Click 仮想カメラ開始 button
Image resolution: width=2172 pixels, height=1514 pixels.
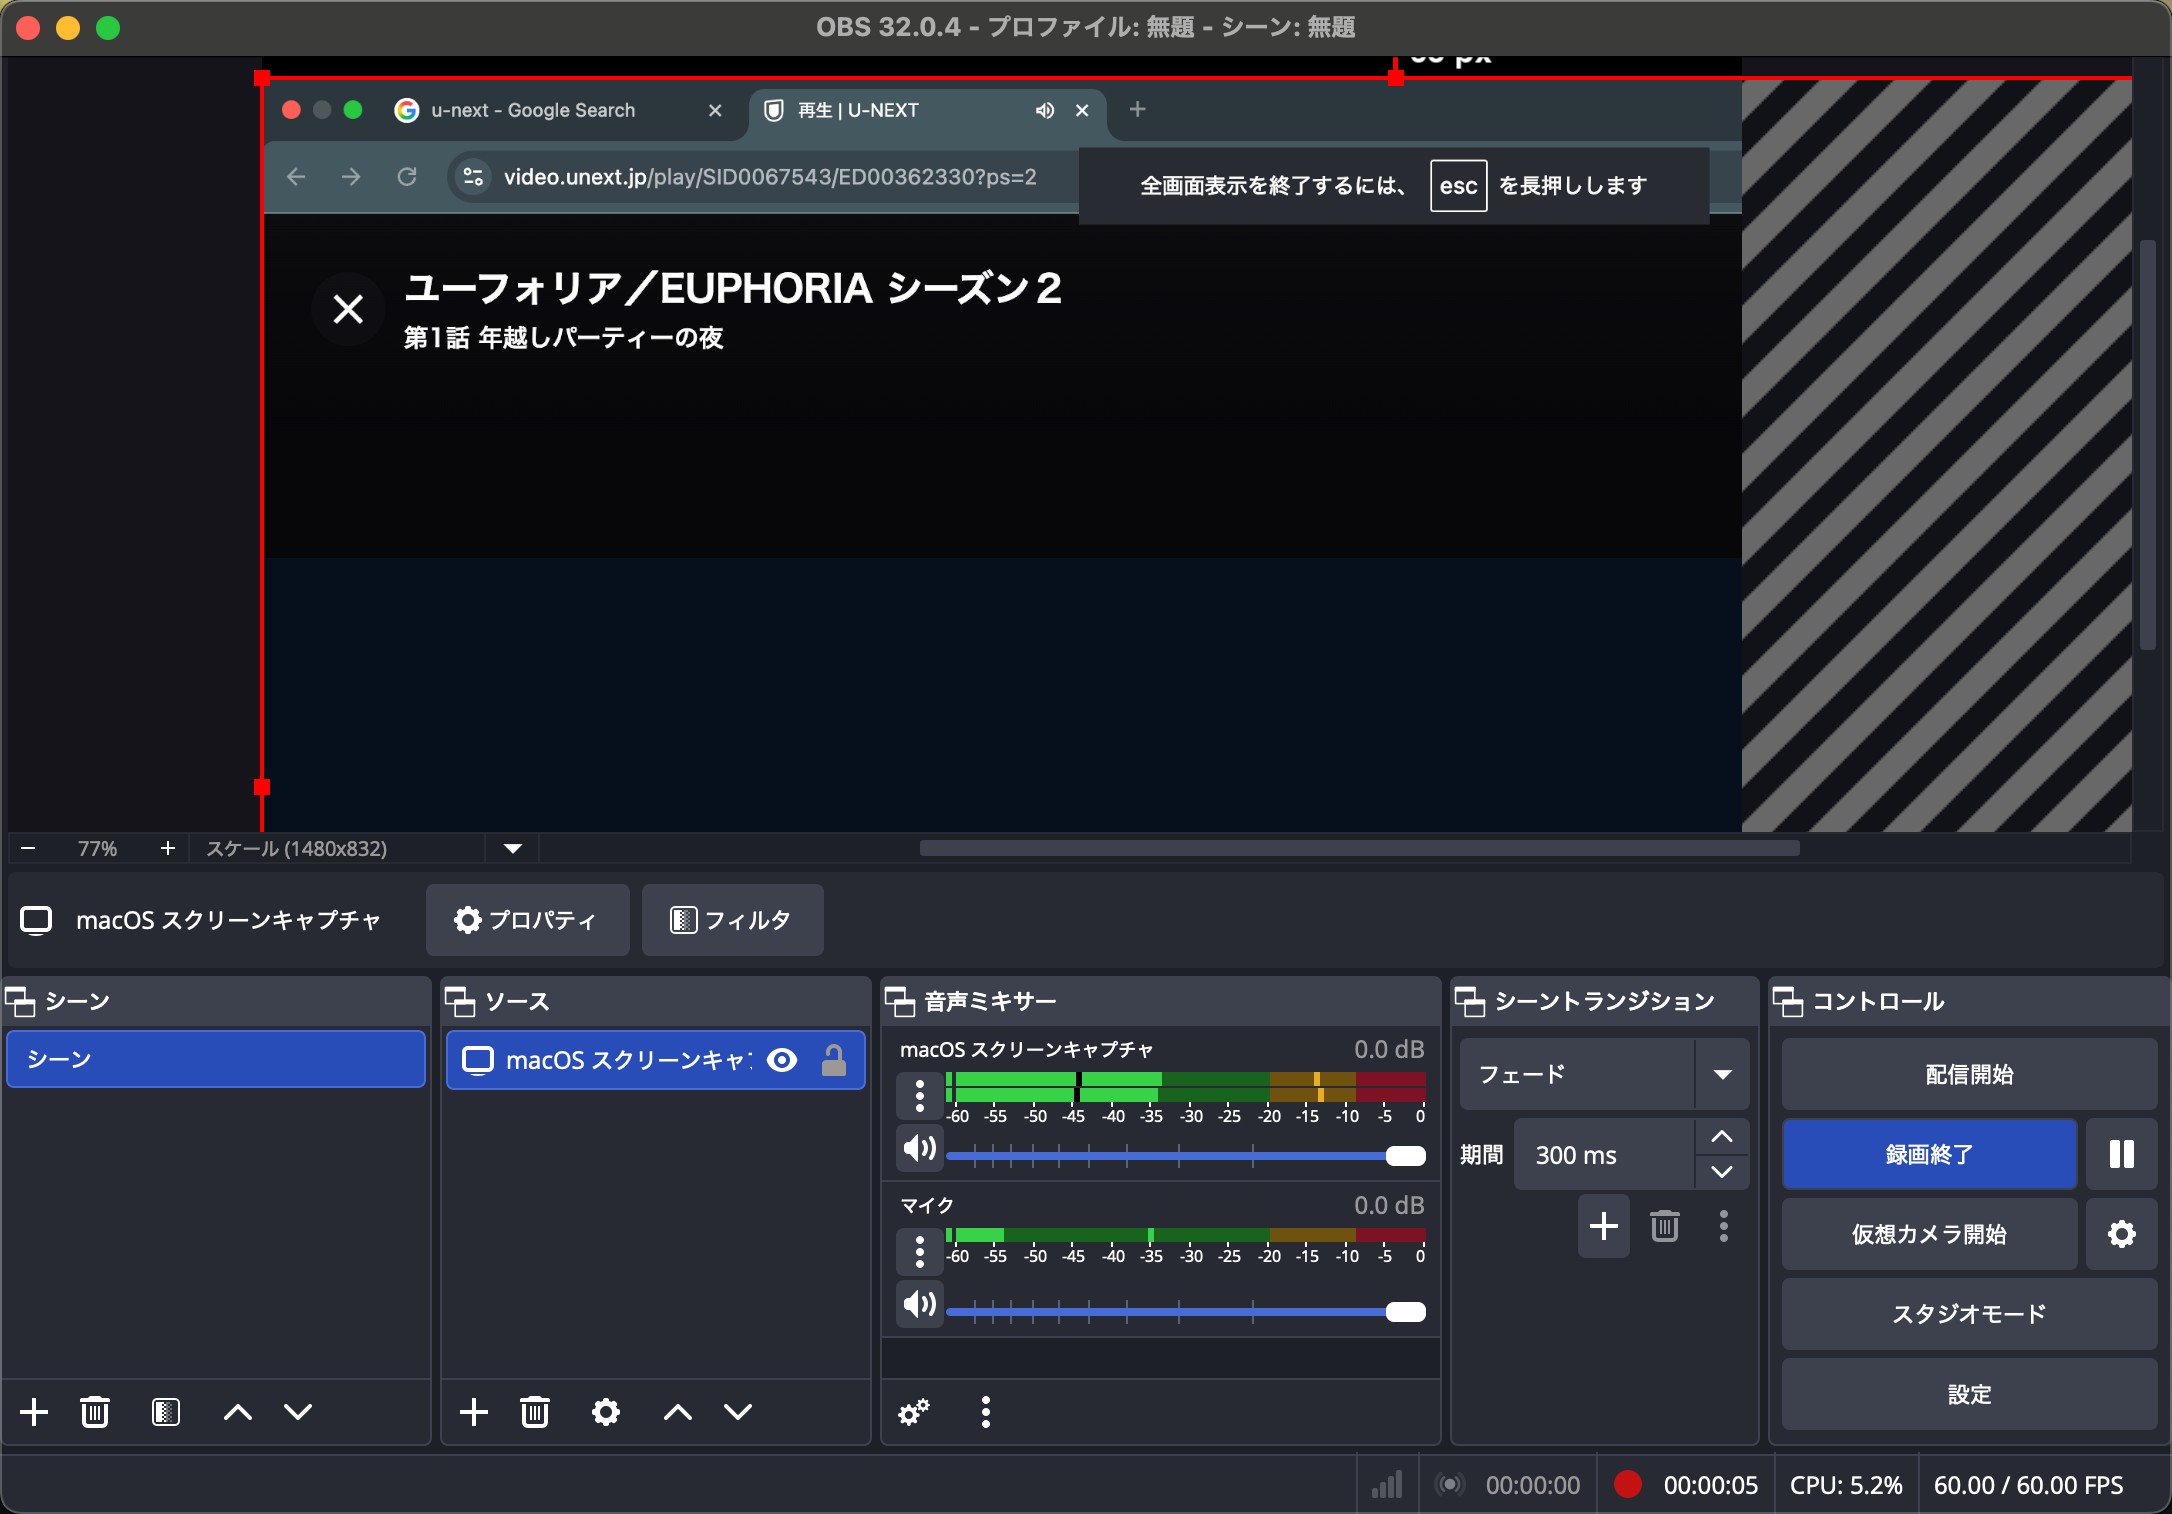click(1930, 1234)
